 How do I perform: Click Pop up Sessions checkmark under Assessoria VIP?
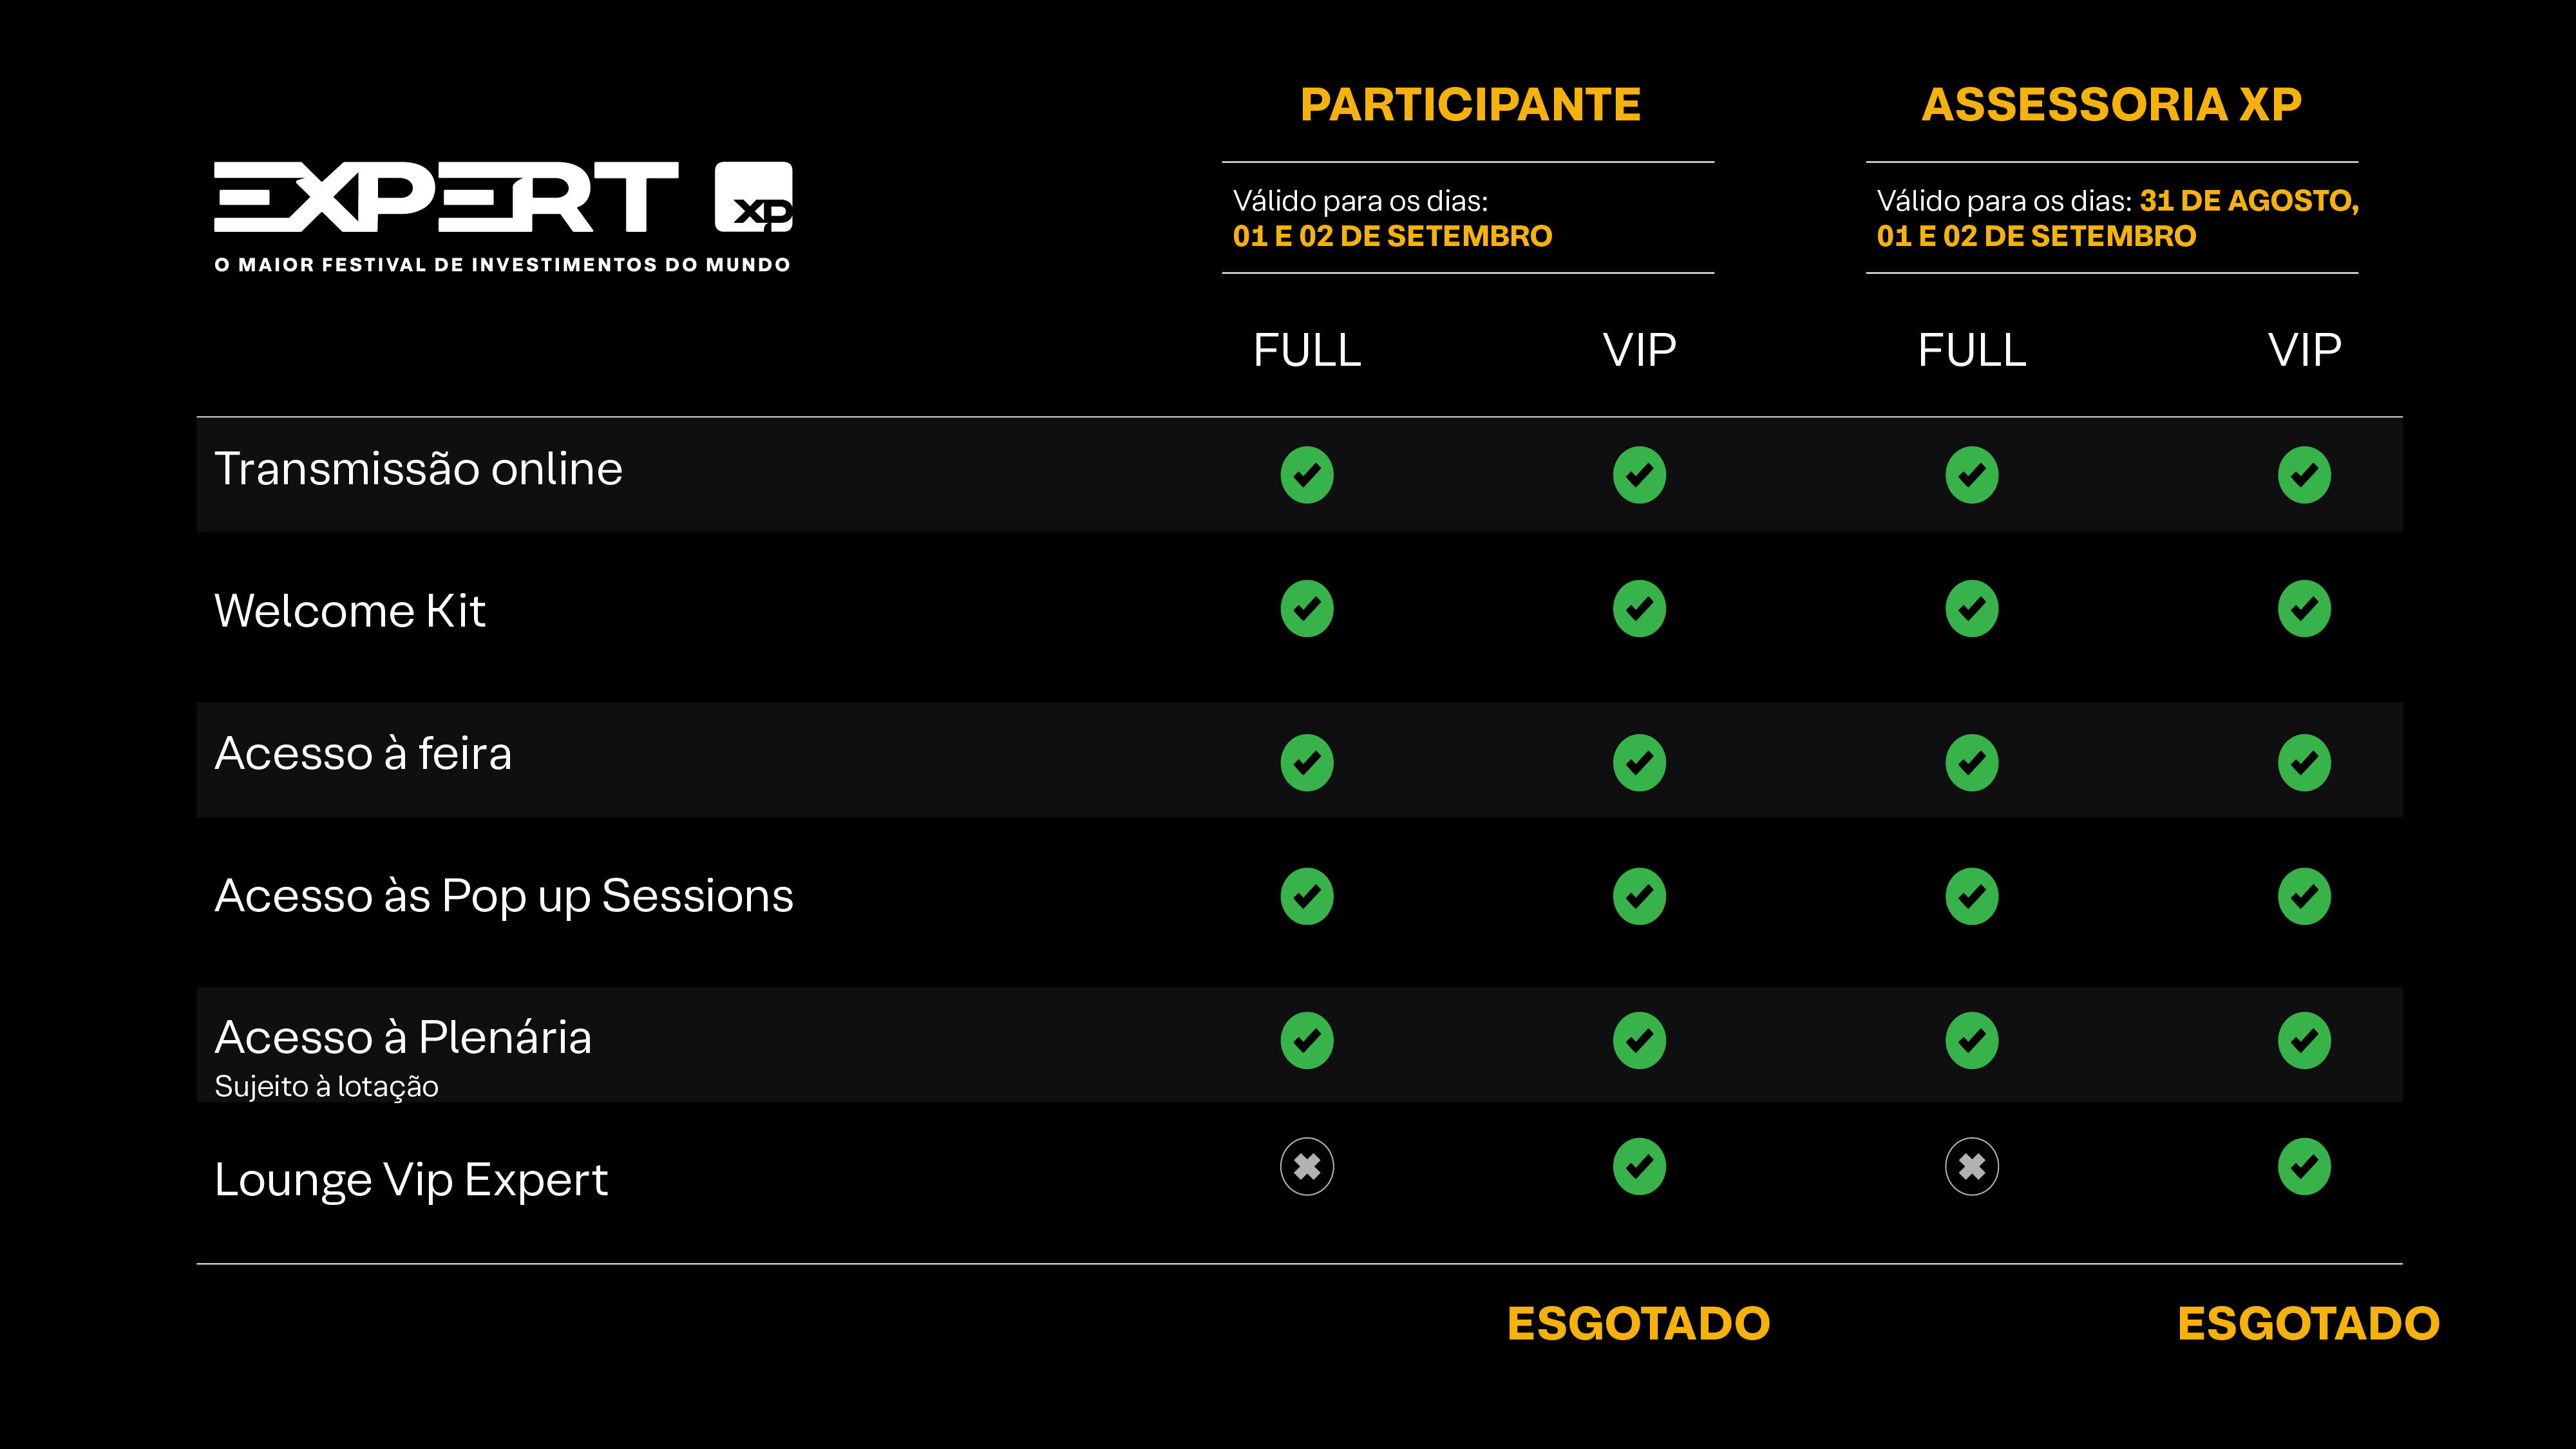[x=2304, y=896]
